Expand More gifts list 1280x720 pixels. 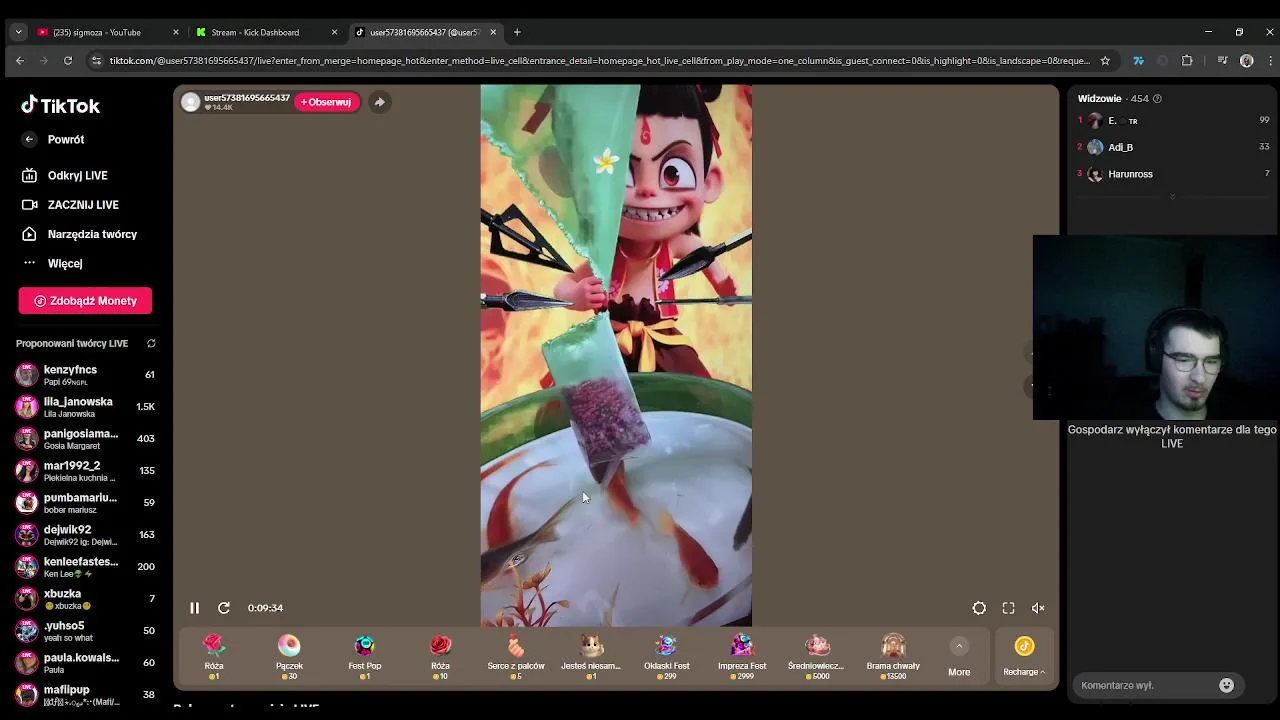point(959,657)
